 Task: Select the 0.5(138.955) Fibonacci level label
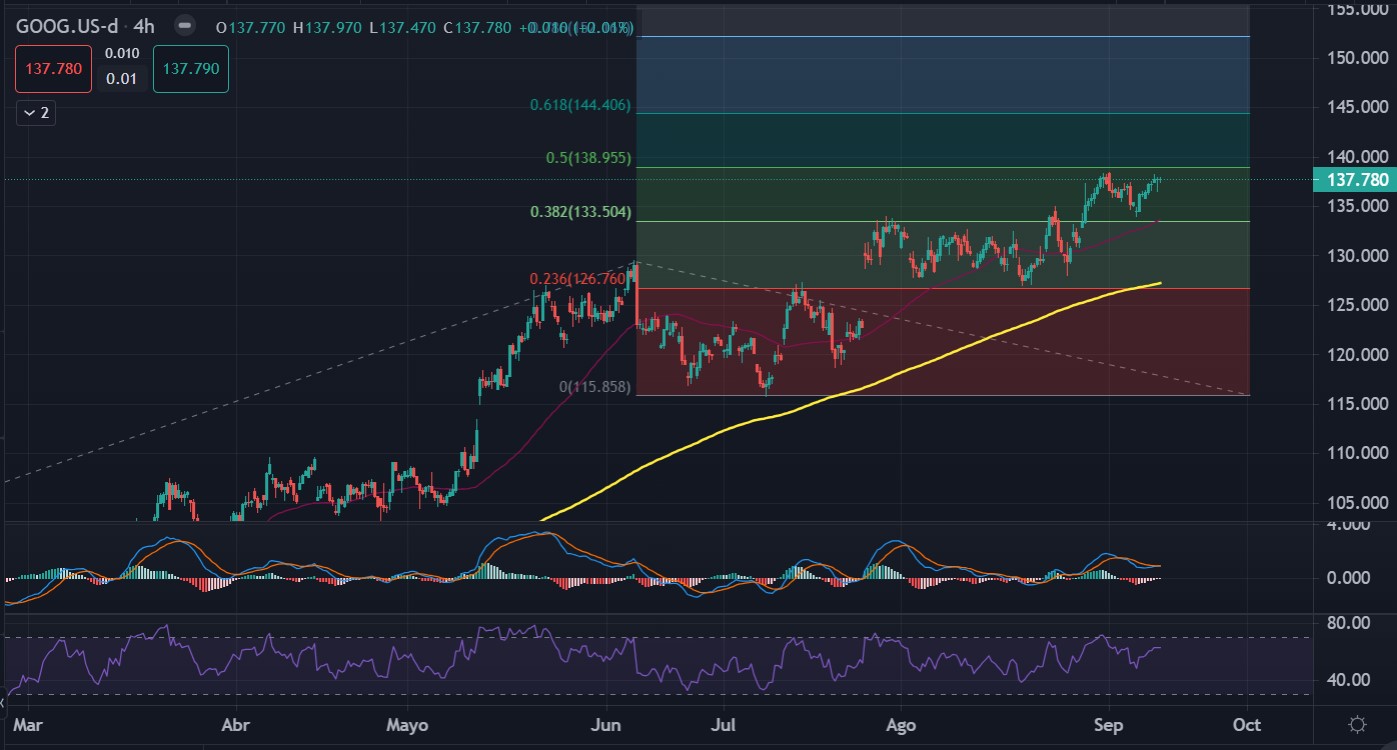(x=588, y=158)
